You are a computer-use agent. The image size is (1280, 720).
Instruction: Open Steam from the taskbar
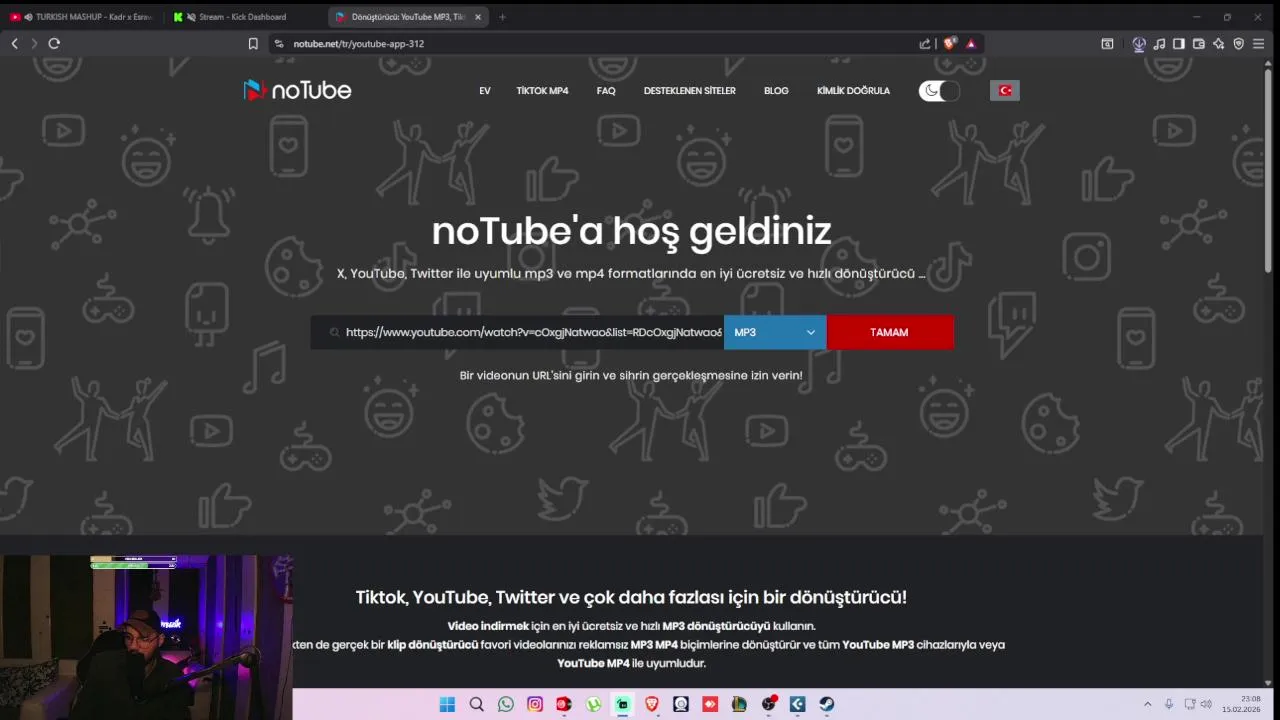coord(827,704)
